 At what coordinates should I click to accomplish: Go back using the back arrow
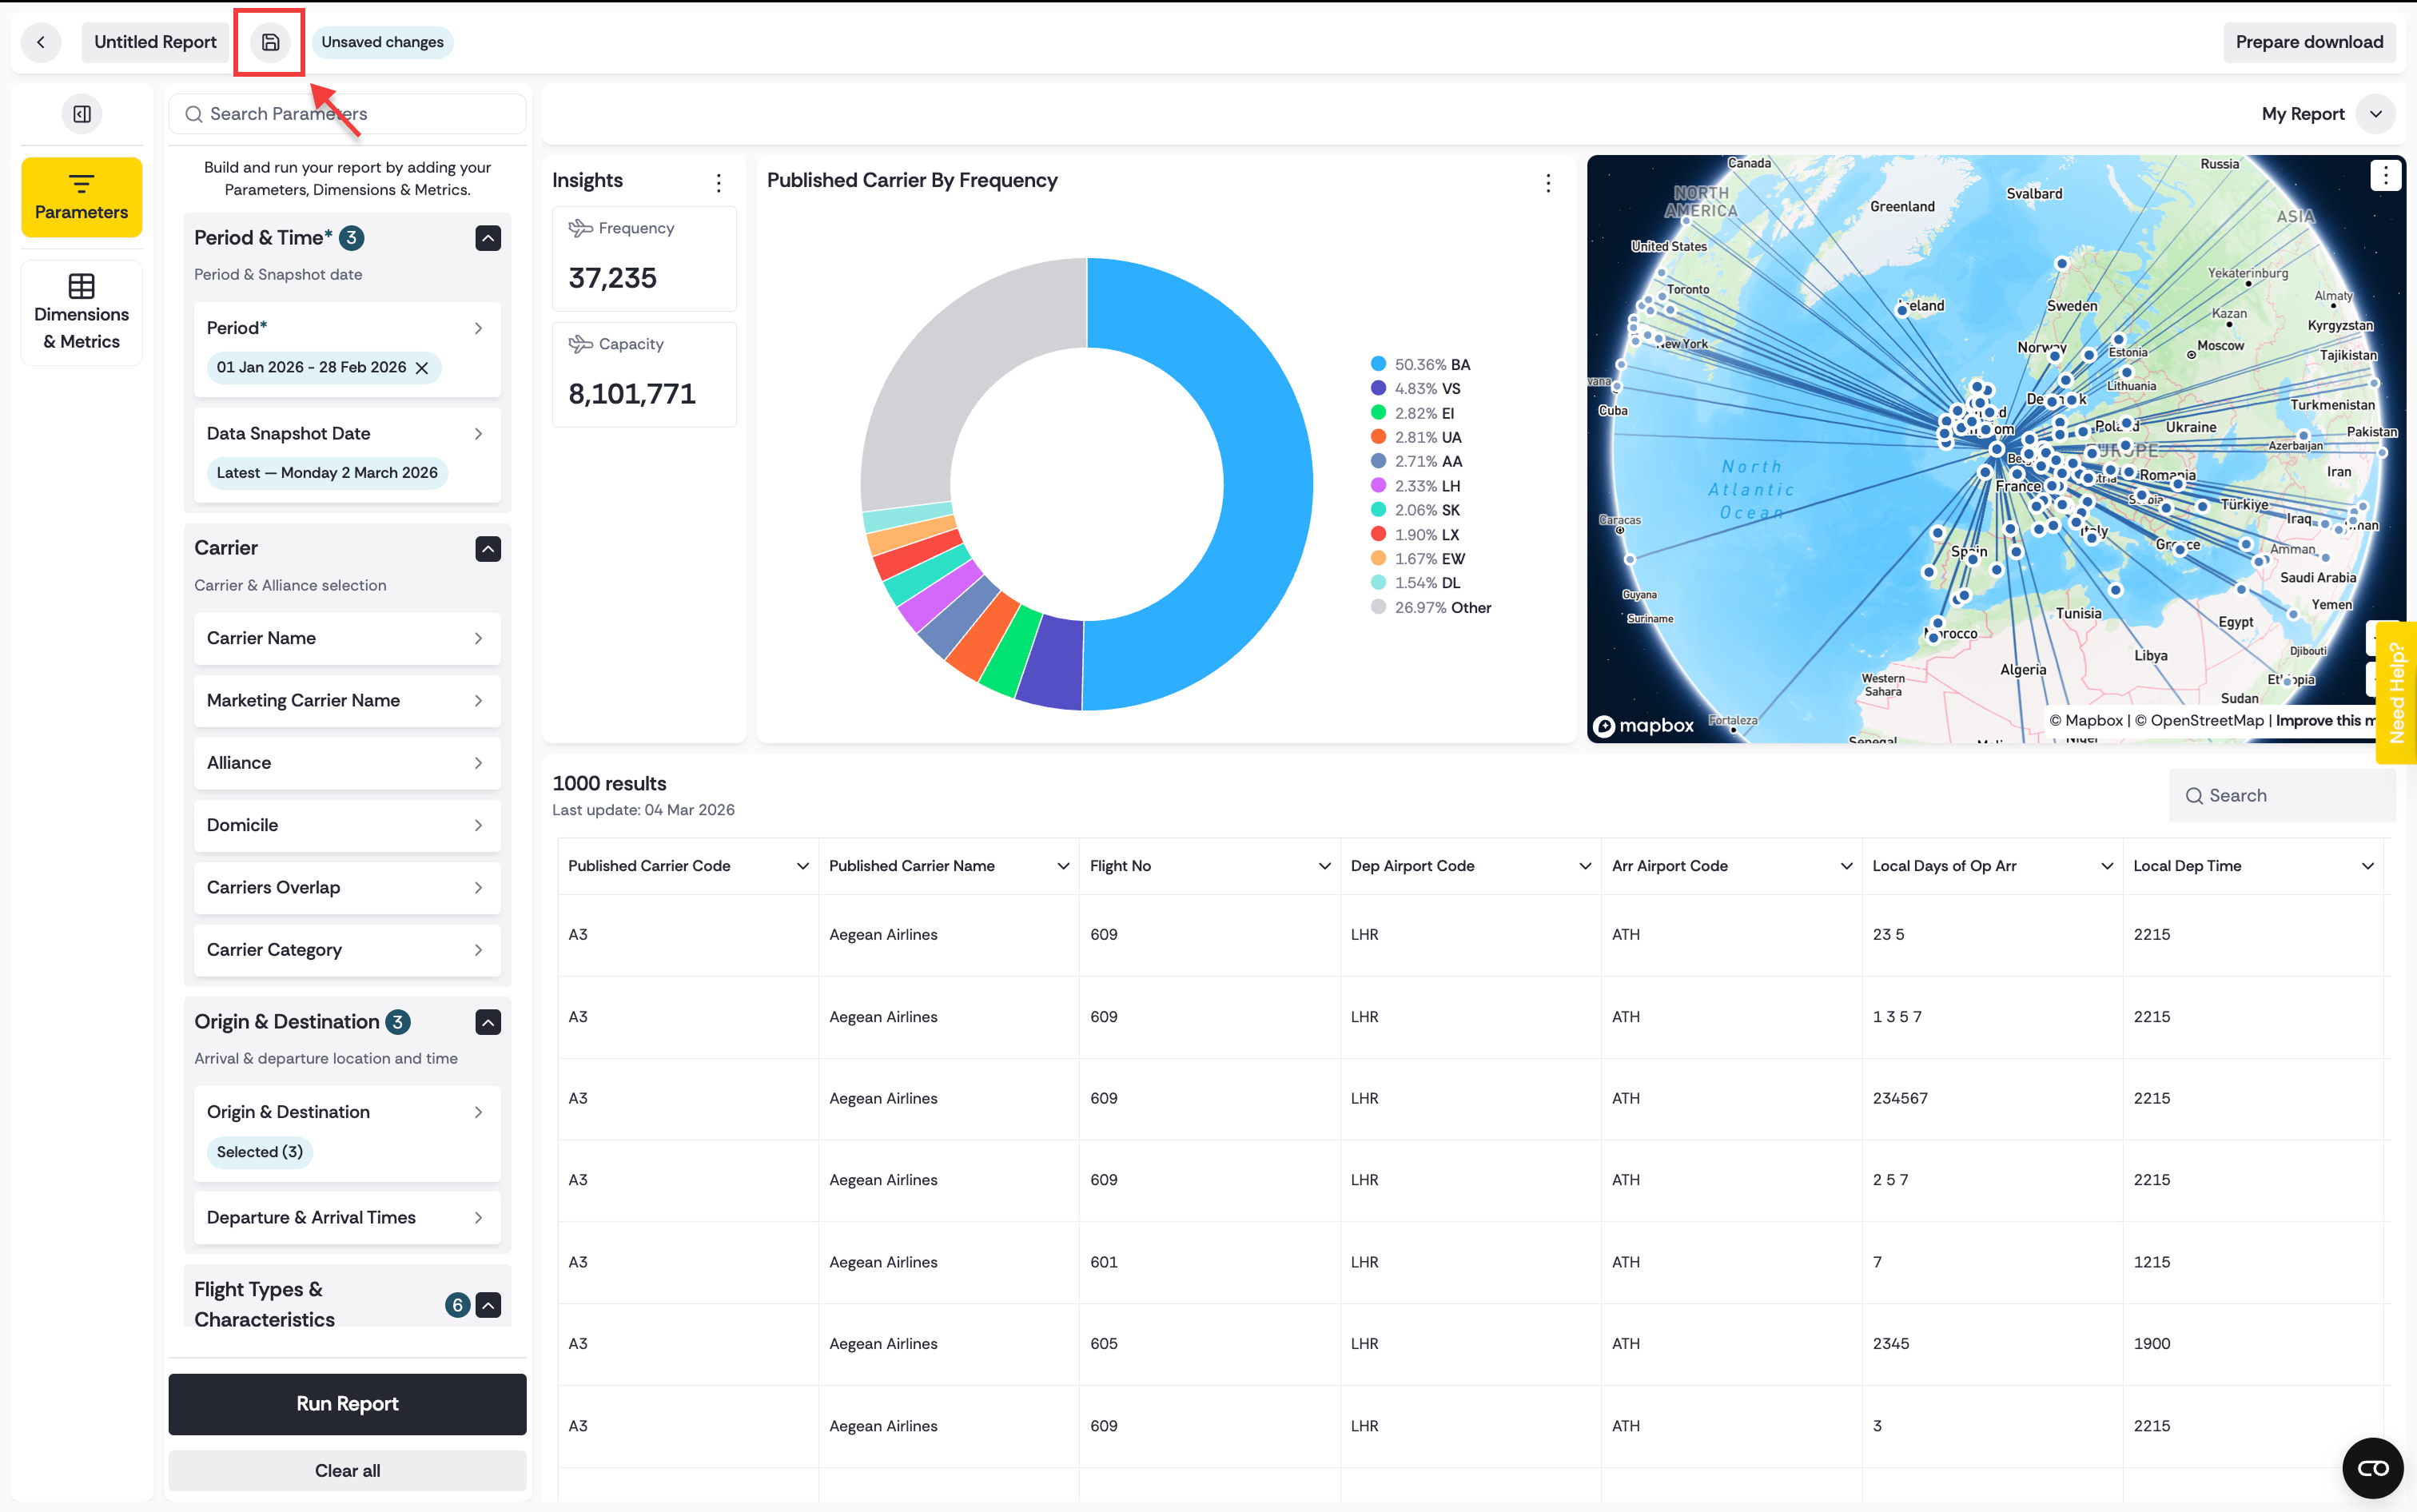[41, 42]
